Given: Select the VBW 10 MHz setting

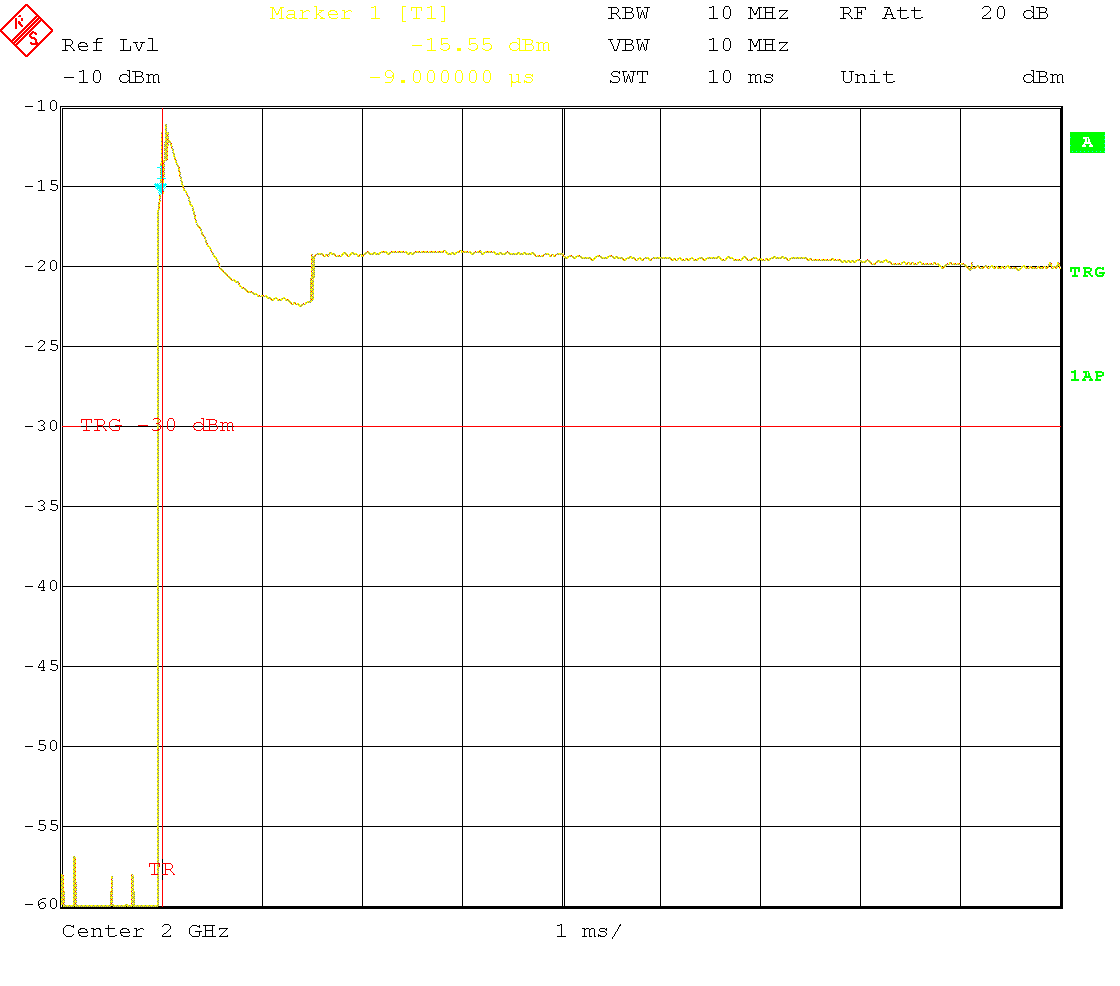Looking at the screenshot, I should click(698, 46).
